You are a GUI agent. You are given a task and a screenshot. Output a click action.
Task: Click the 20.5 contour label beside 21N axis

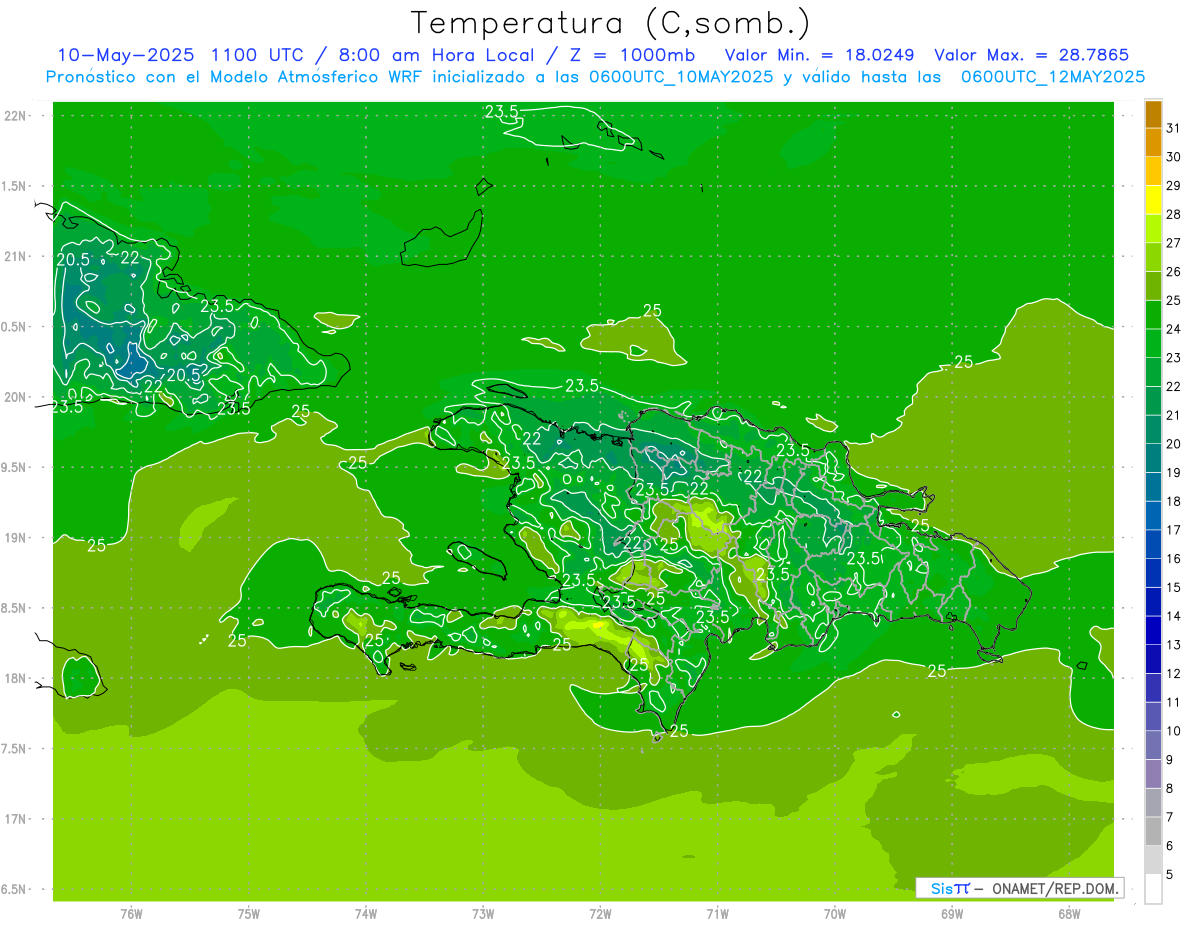[73, 259]
